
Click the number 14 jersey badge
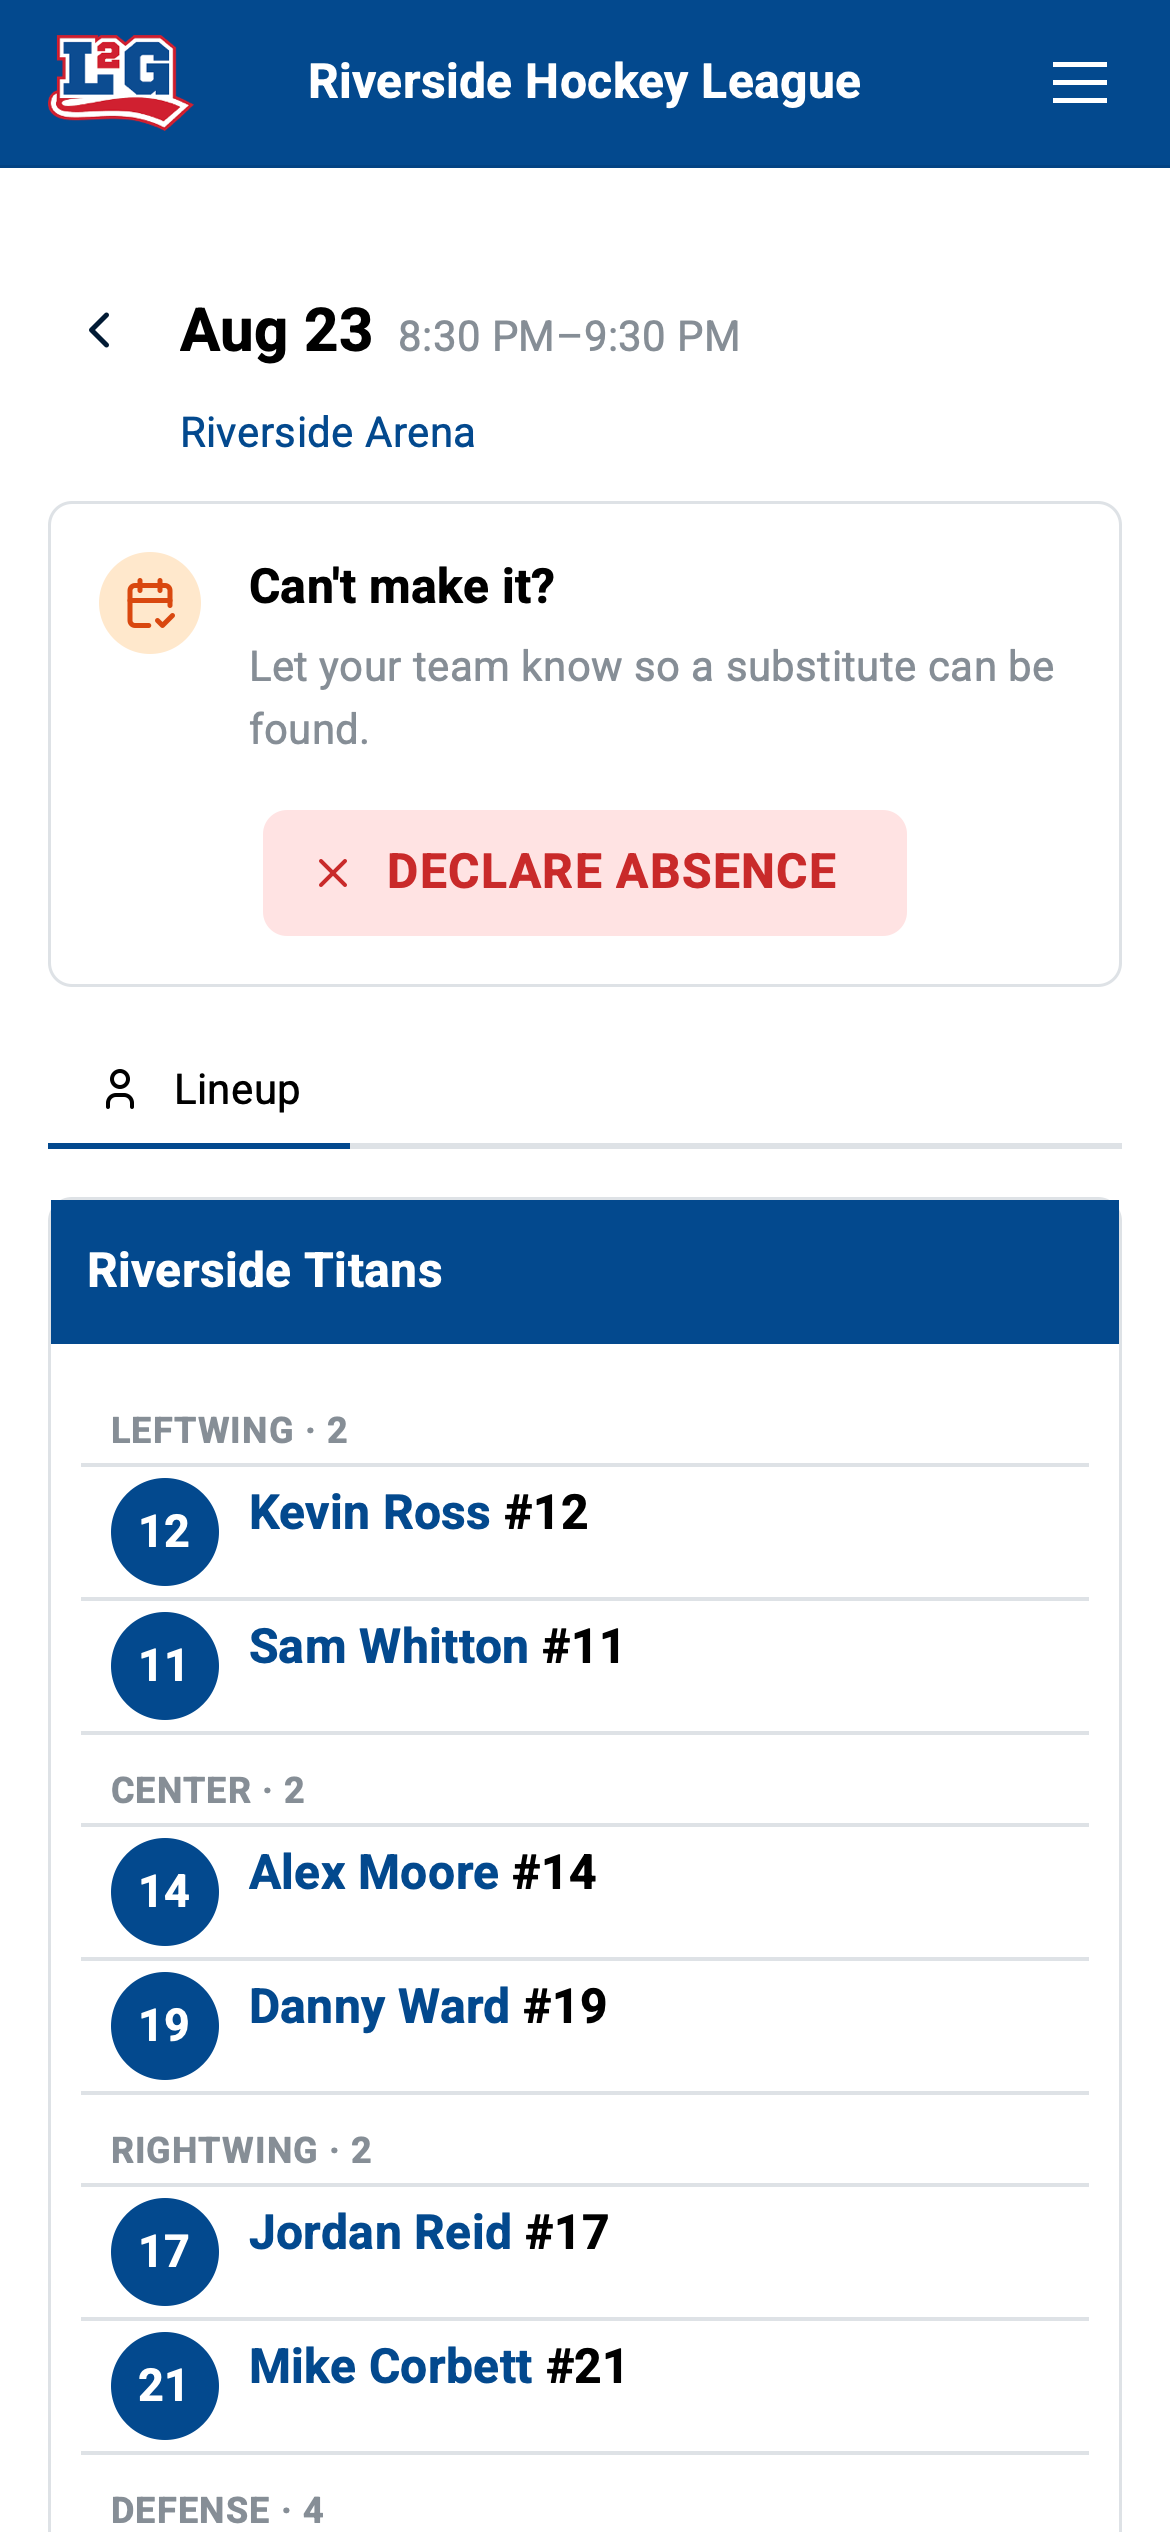[165, 1892]
